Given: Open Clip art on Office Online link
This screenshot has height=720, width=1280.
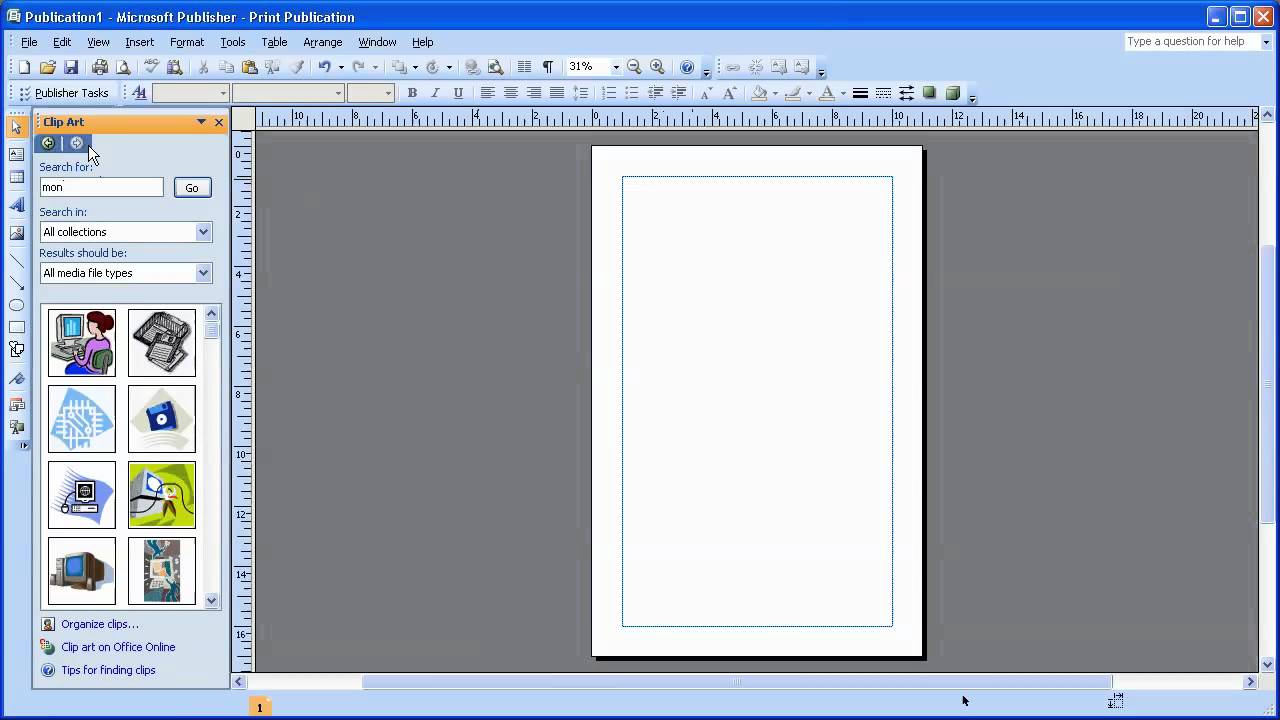Looking at the screenshot, I should (x=118, y=647).
